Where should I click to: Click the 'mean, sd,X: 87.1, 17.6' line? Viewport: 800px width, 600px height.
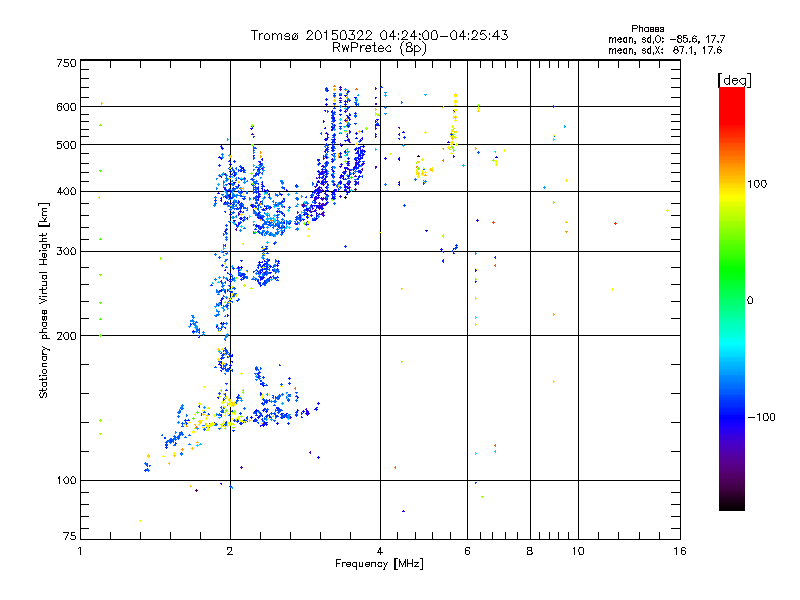click(x=665, y=50)
